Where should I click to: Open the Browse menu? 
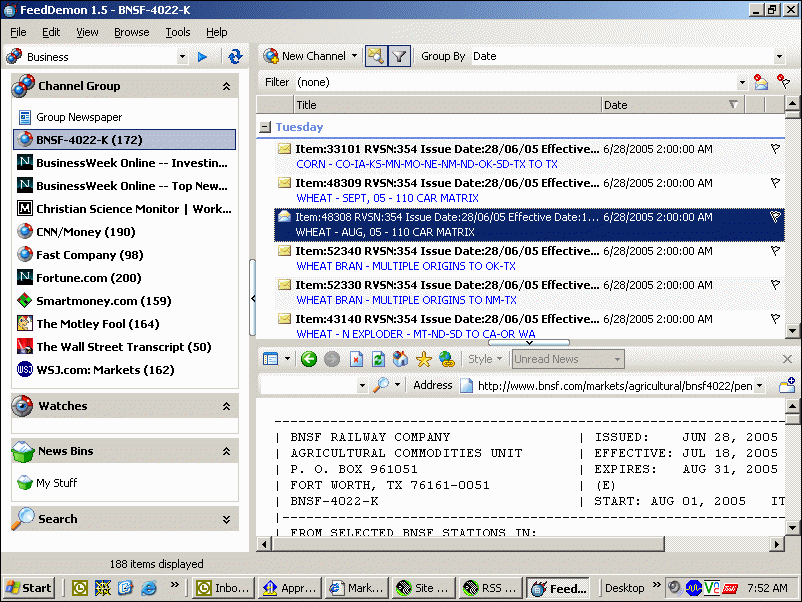click(x=131, y=32)
